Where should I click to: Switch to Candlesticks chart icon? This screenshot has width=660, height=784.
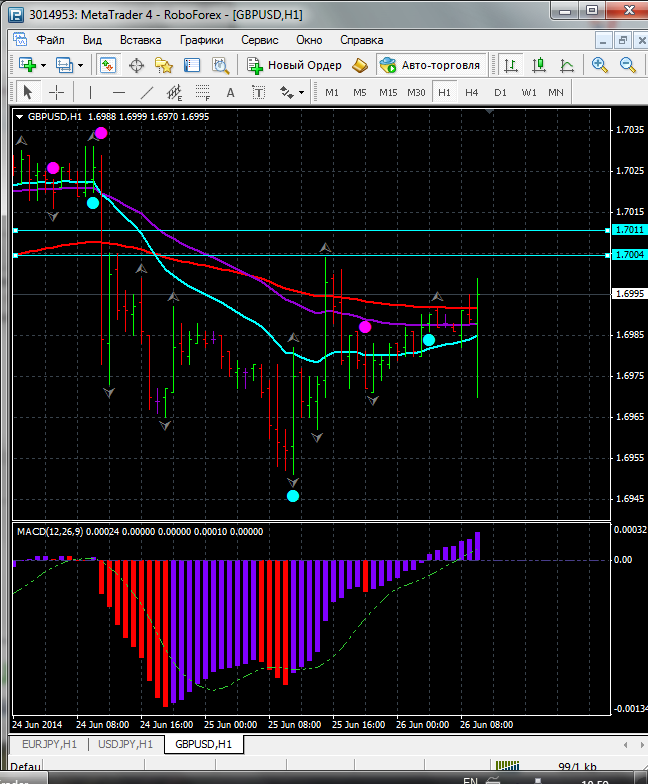[x=538, y=65]
